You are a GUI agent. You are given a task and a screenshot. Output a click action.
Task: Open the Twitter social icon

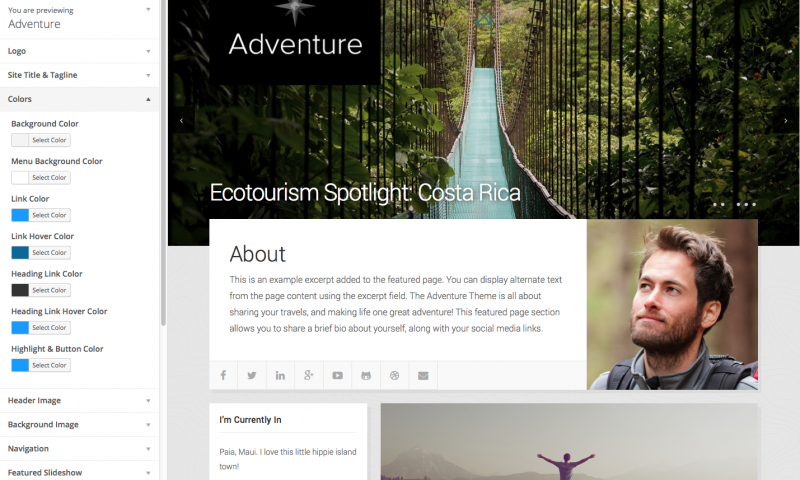(x=252, y=375)
